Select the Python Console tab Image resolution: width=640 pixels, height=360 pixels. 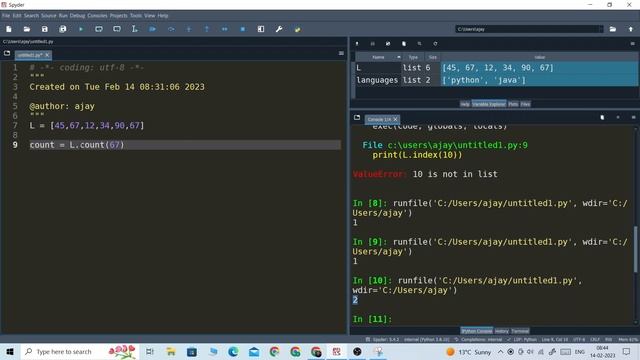click(x=477, y=331)
